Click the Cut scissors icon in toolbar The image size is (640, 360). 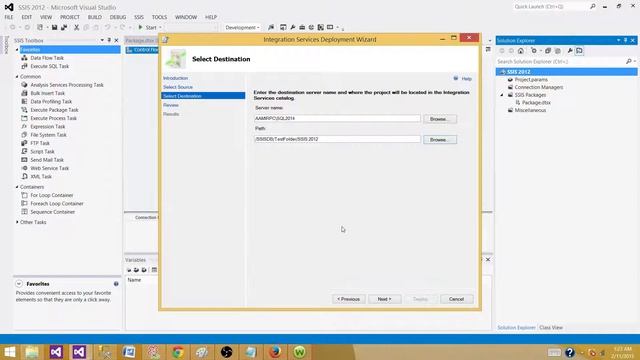click(x=76, y=27)
